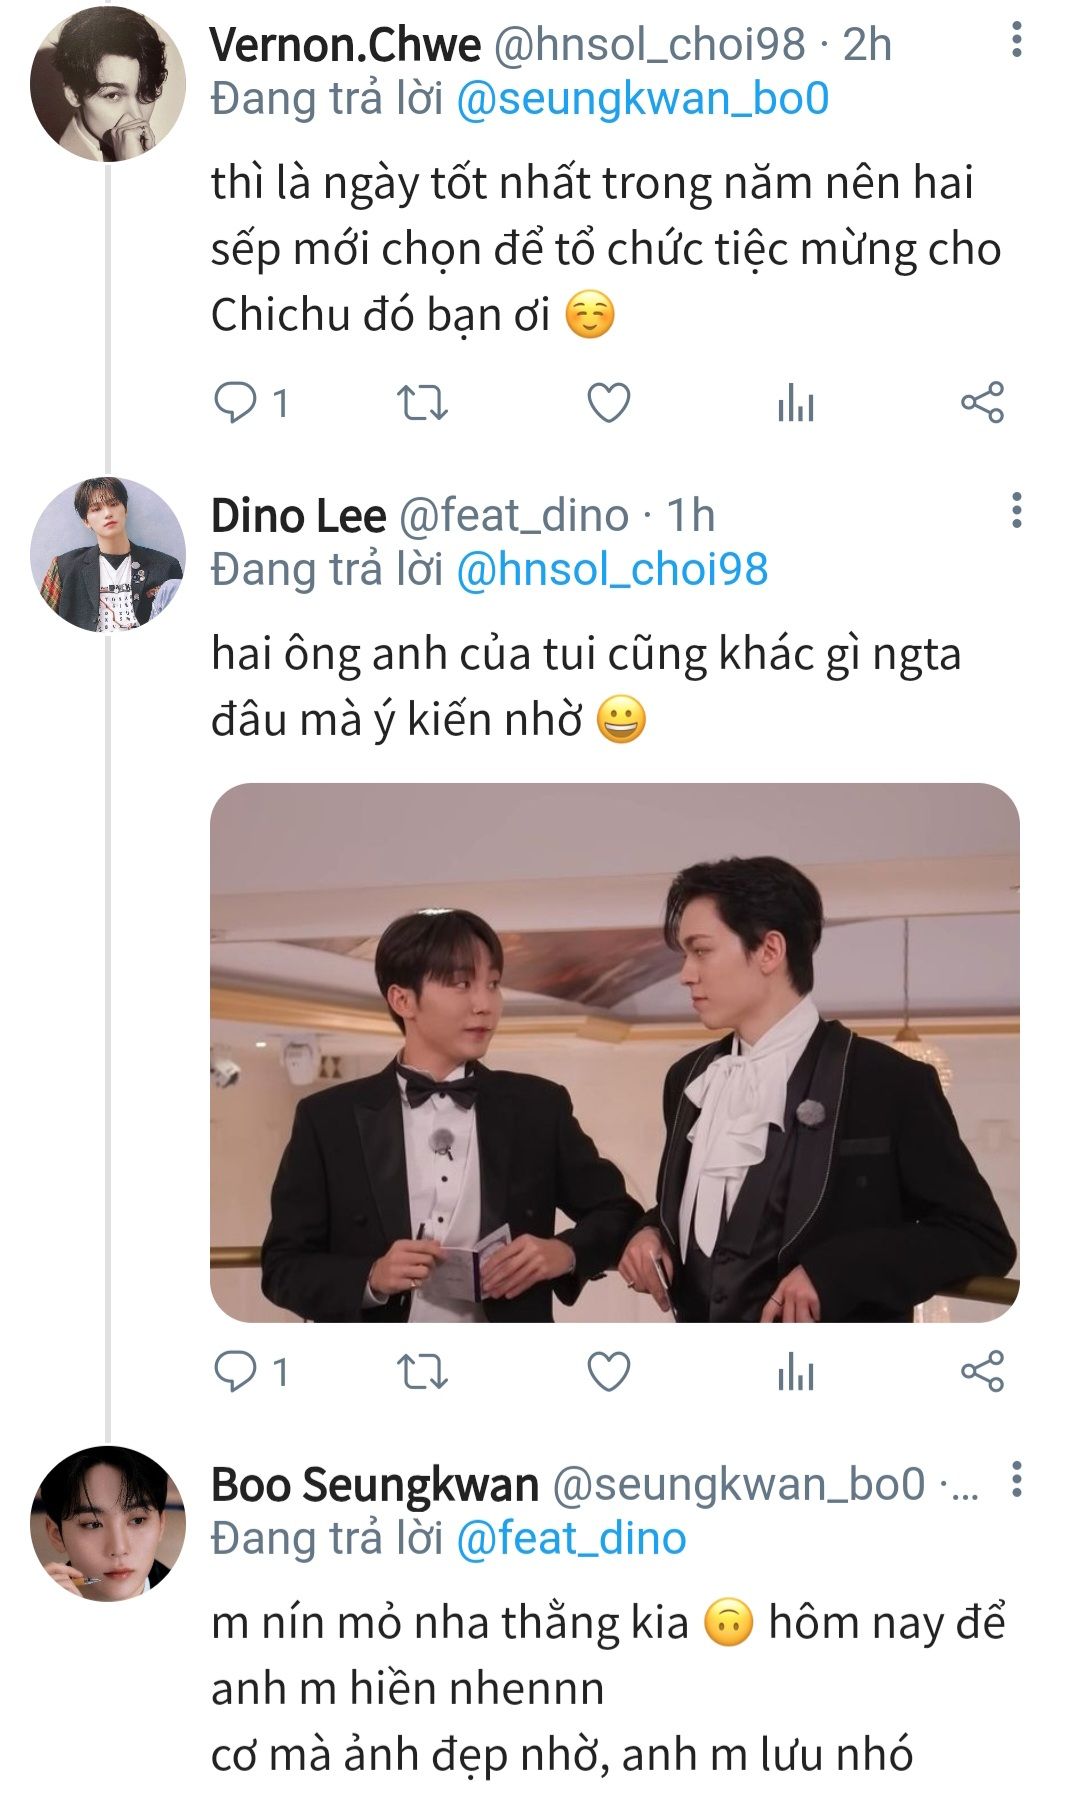View analytics for Dino Lee's tweet

[x=796, y=1372]
